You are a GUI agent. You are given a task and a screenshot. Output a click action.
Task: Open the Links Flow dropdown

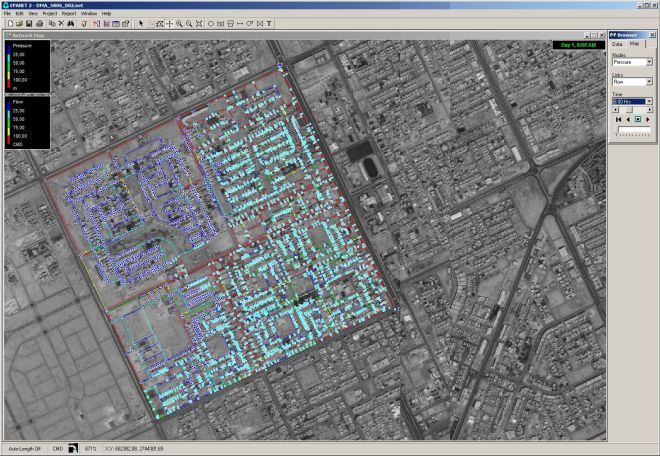coord(649,81)
